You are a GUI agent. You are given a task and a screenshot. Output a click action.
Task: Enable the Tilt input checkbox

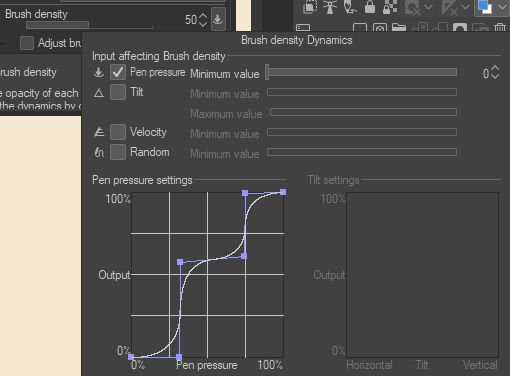pos(118,92)
